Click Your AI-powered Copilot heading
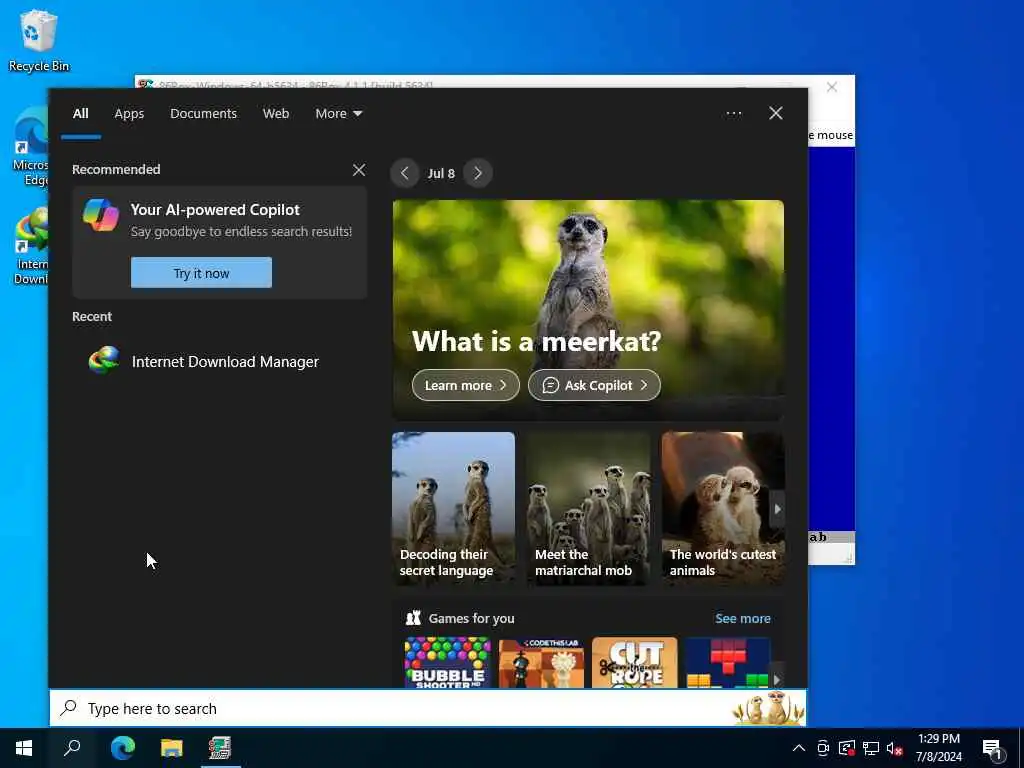The width and height of the screenshot is (1024, 768). 215,210
